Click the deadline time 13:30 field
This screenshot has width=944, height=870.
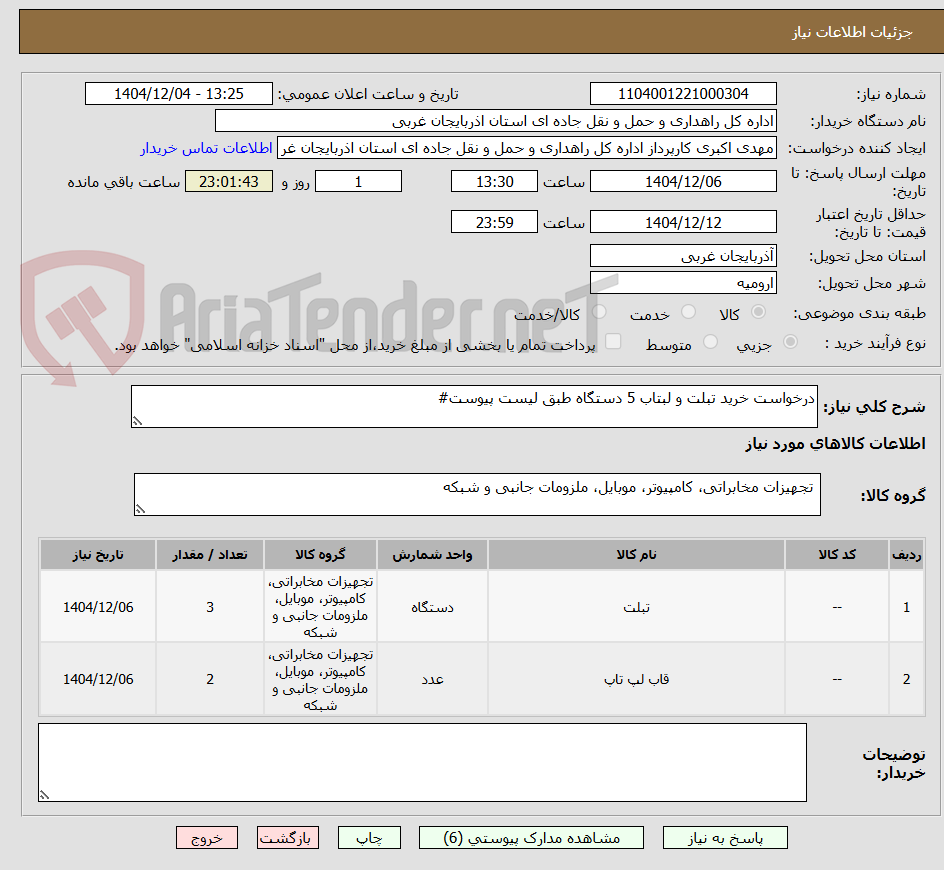click(494, 181)
